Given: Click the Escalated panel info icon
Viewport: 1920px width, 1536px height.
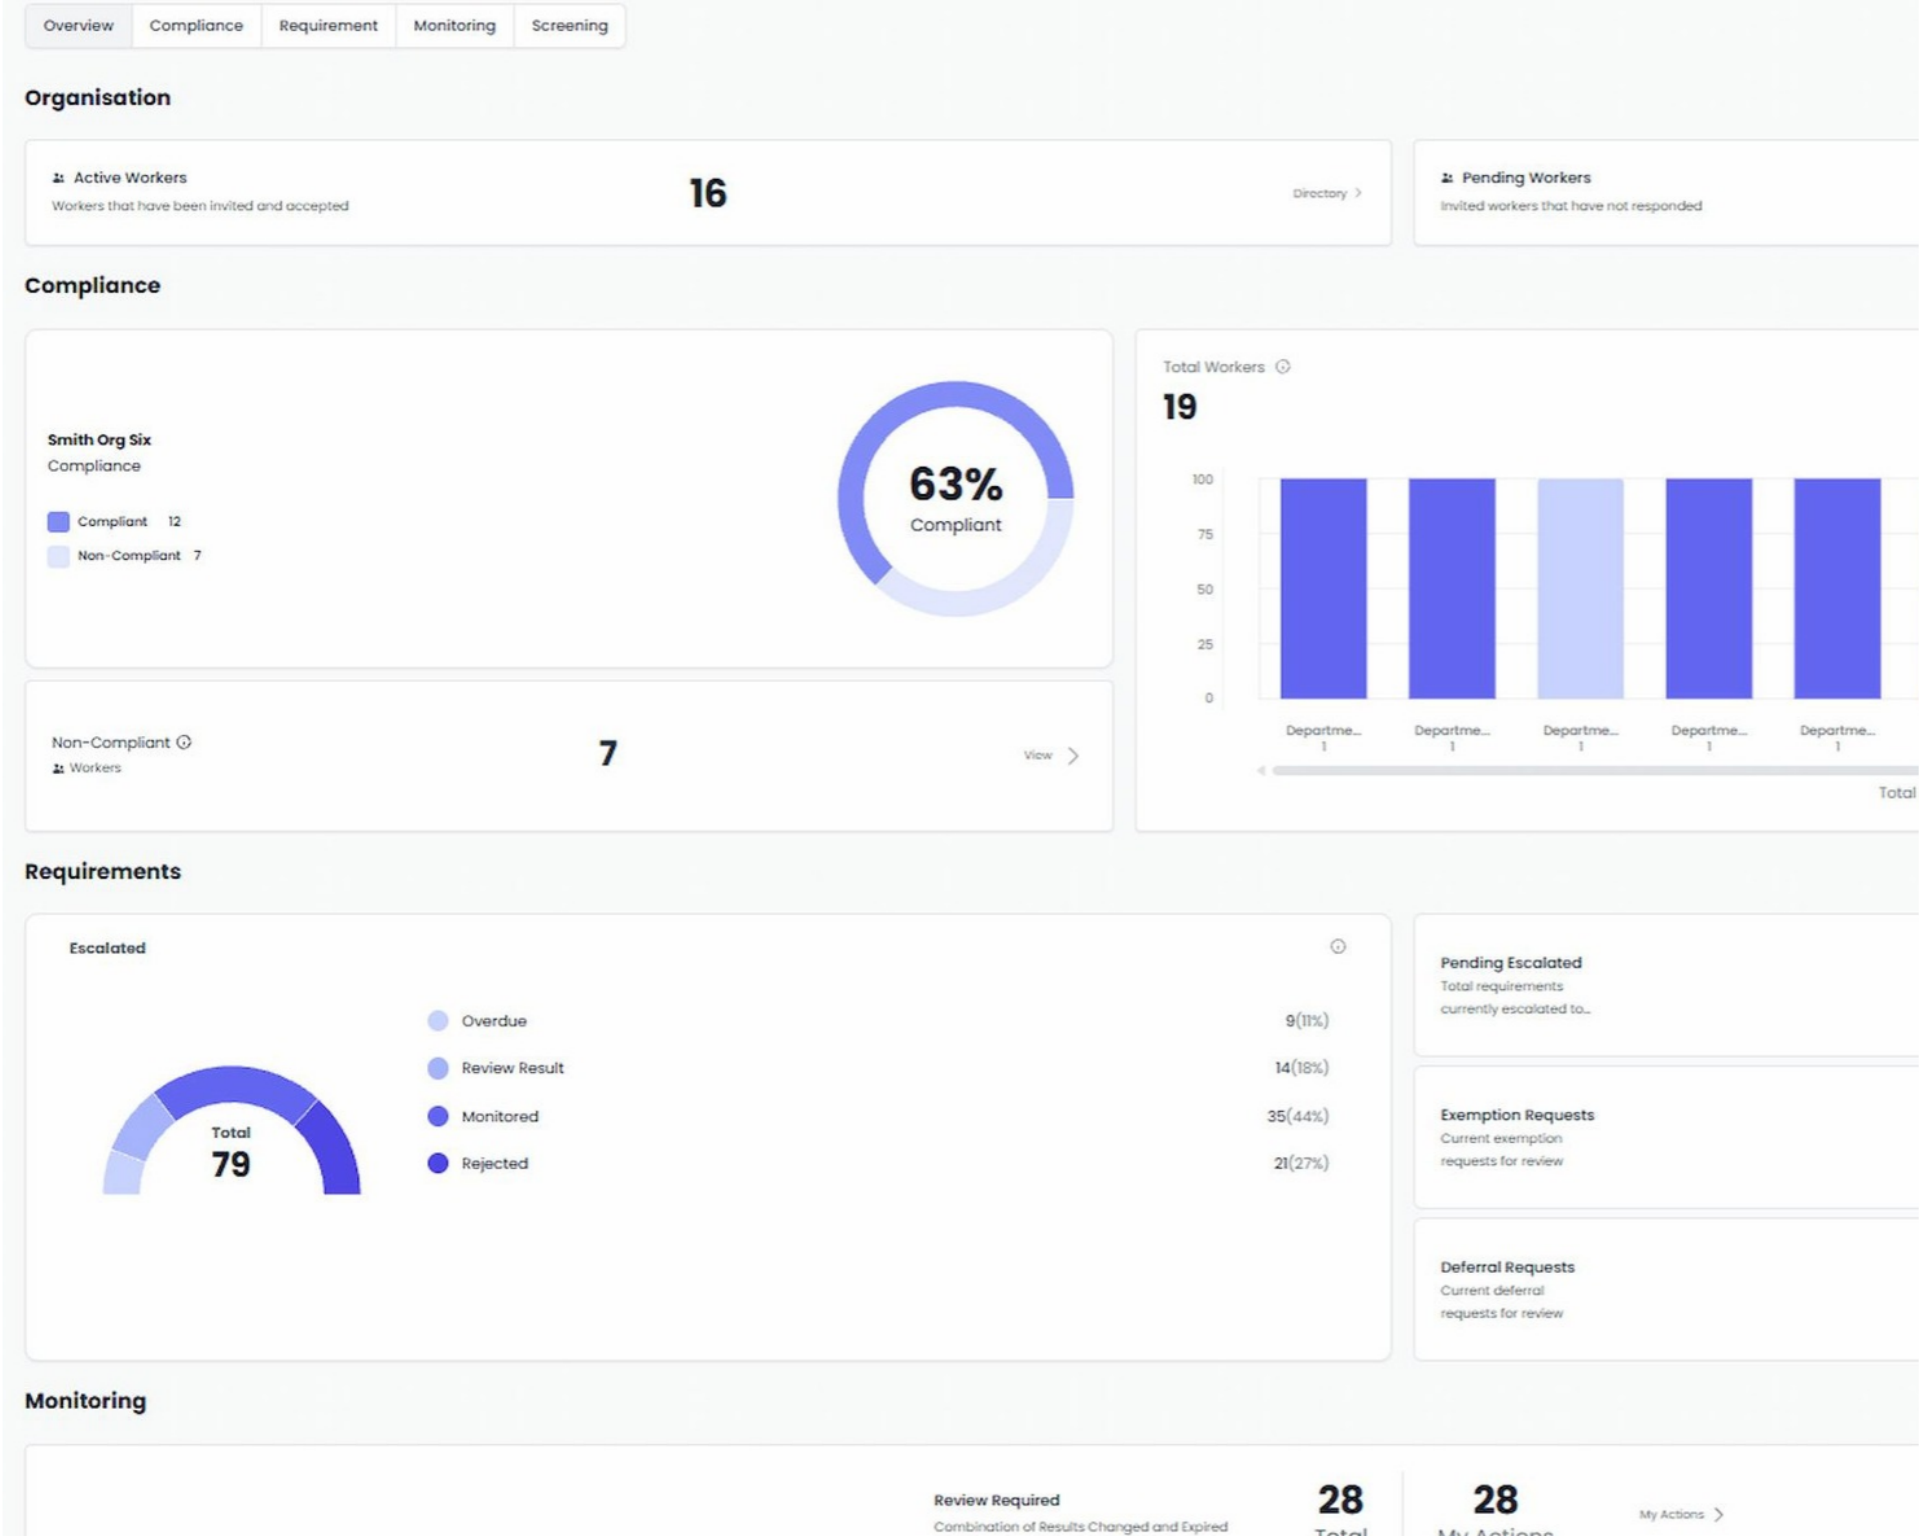Looking at the screenshot, I should click(1337, 946).
